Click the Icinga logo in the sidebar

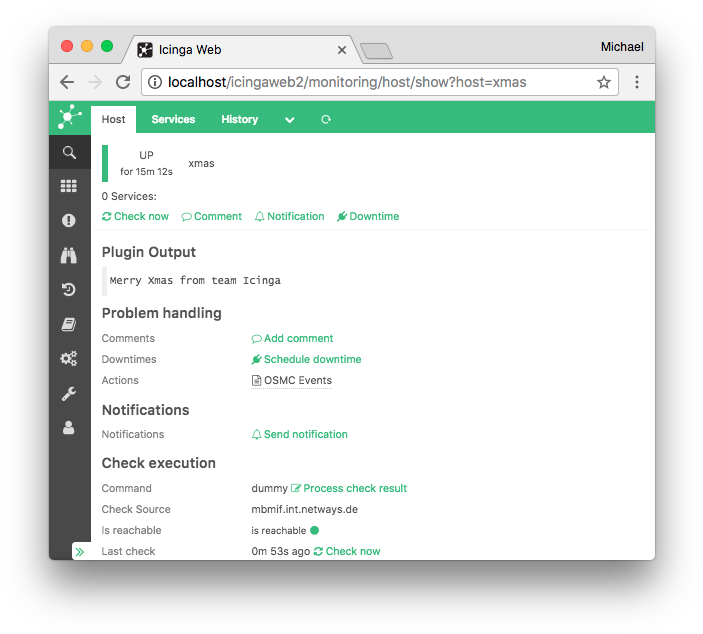pyautogui.click(x=69, y=118)
